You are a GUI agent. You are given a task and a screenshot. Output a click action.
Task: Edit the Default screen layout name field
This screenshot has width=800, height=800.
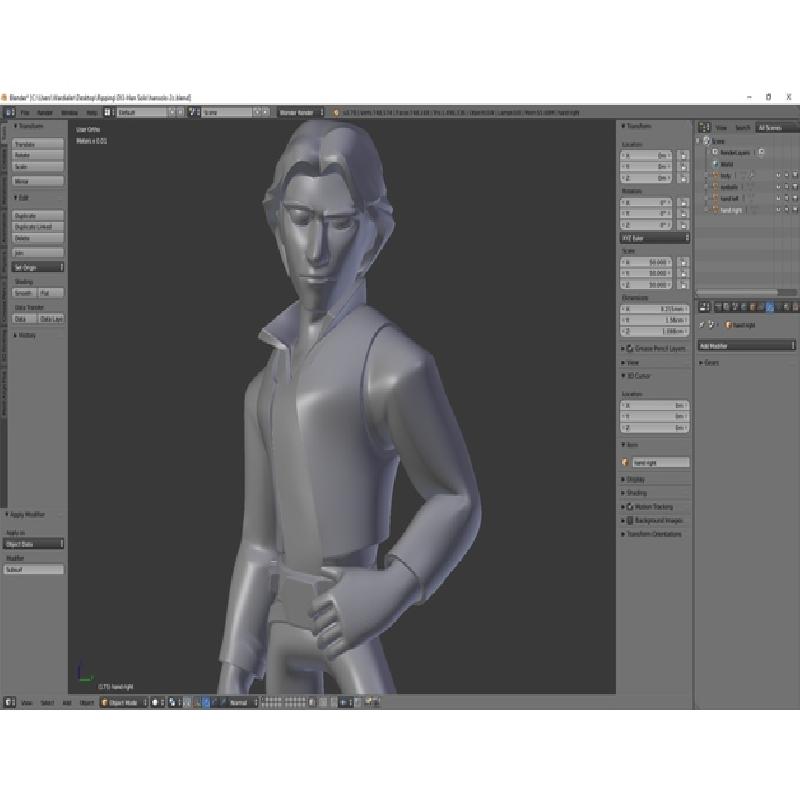coord(141,112)
